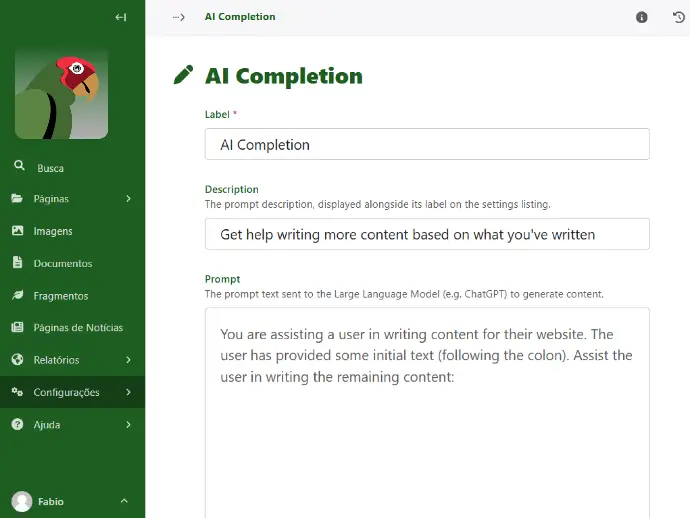Click the Prompt field caption

pyautogui.click(x=223, y=279)
